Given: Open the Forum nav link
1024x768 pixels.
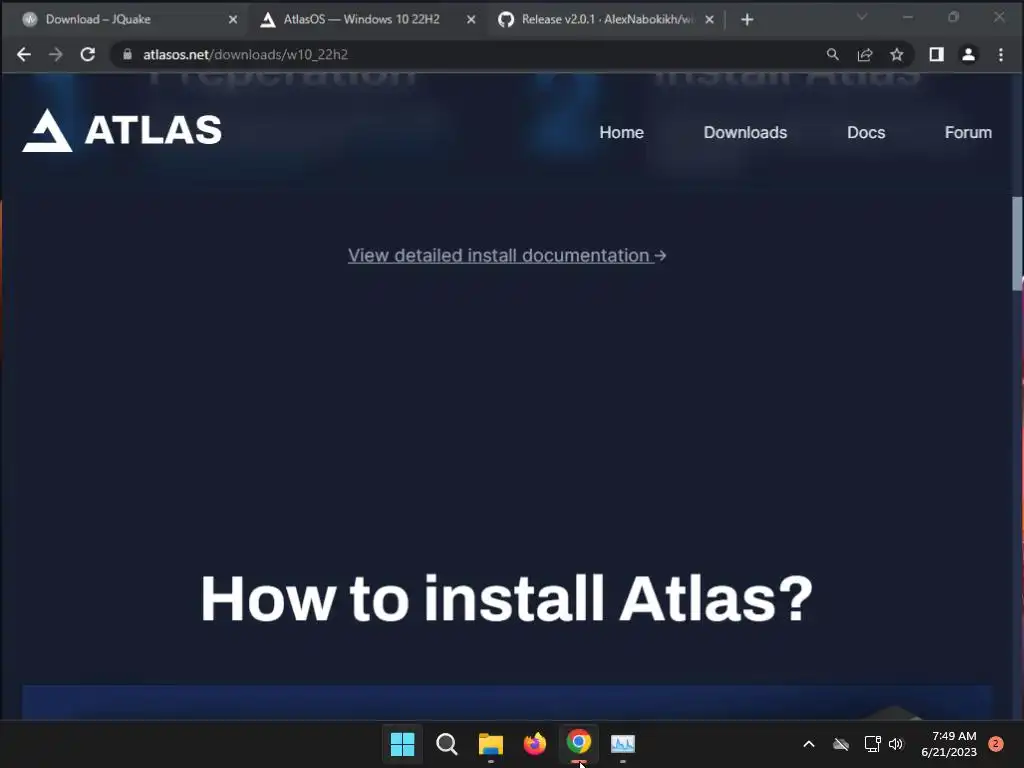Looking at the screenshot, I should [x=968, y=133].
